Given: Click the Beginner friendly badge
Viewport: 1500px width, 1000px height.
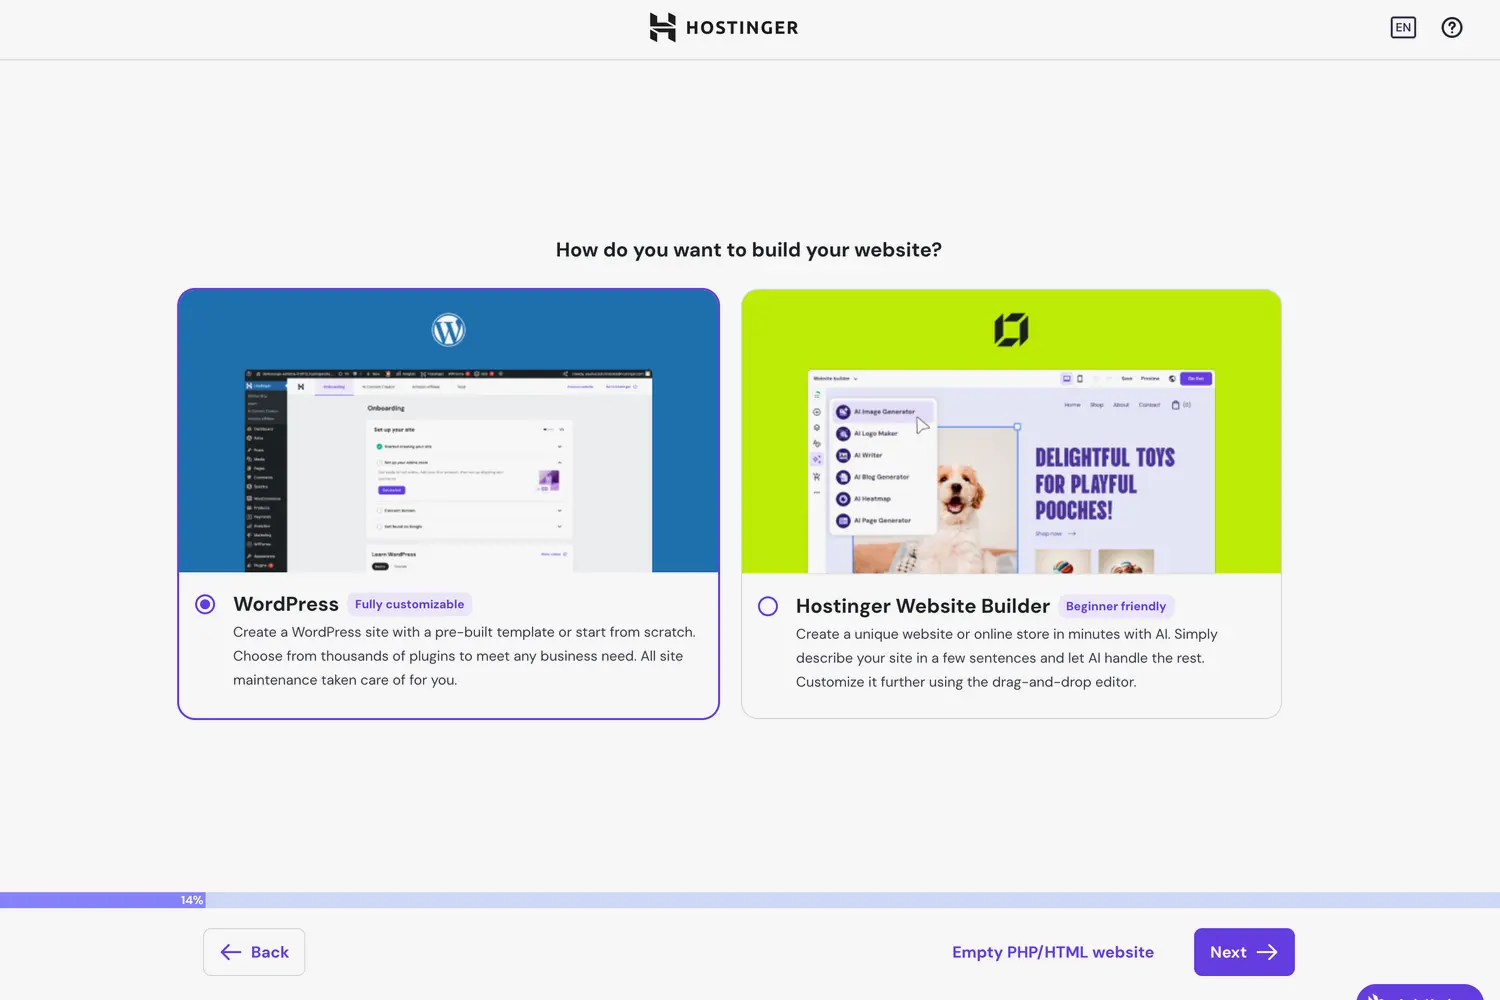Looking at the screenshot, I should tap(1116, 606).
